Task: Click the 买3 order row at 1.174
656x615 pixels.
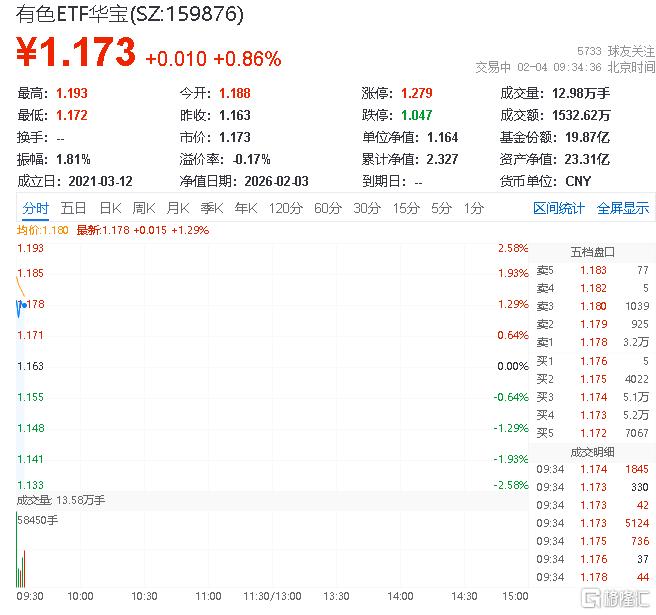Action: click(592, 397)
